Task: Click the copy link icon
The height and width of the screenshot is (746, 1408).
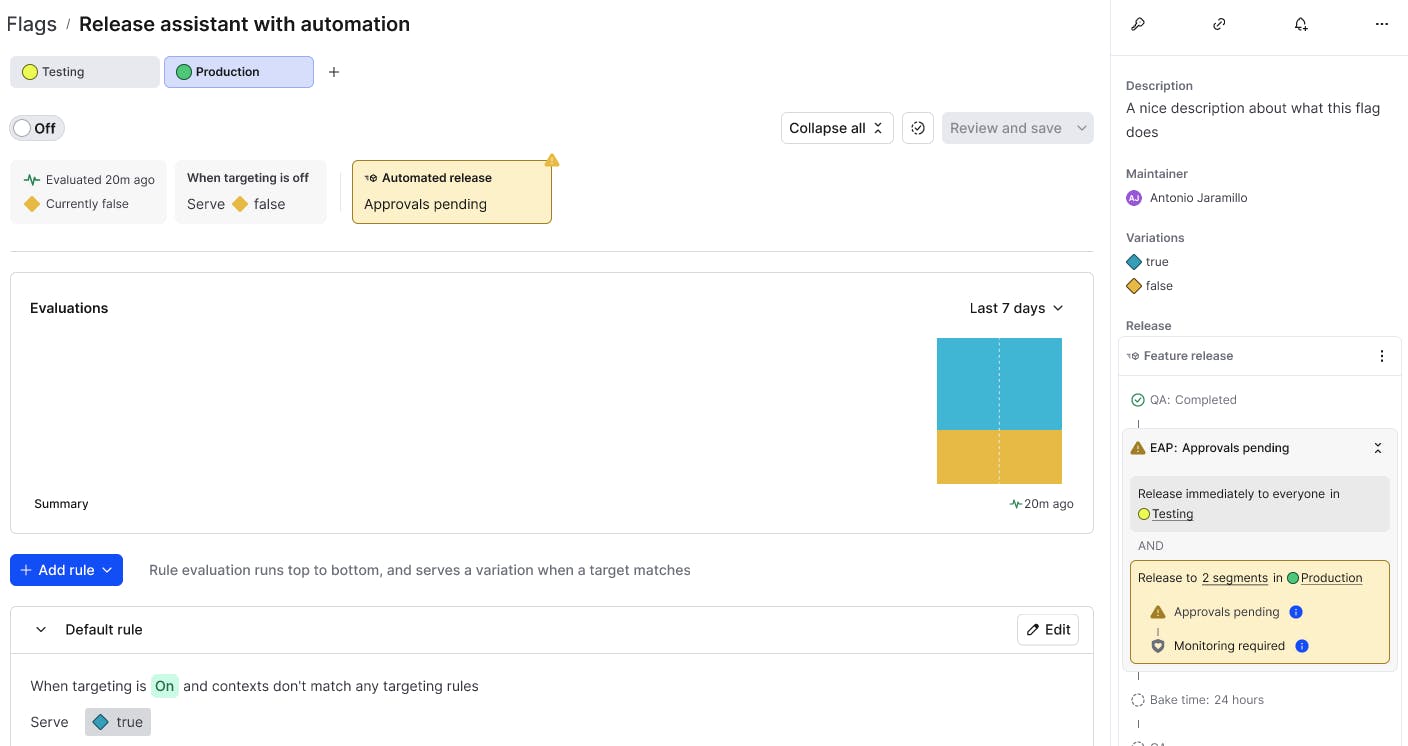Action: pos(1219,24)
